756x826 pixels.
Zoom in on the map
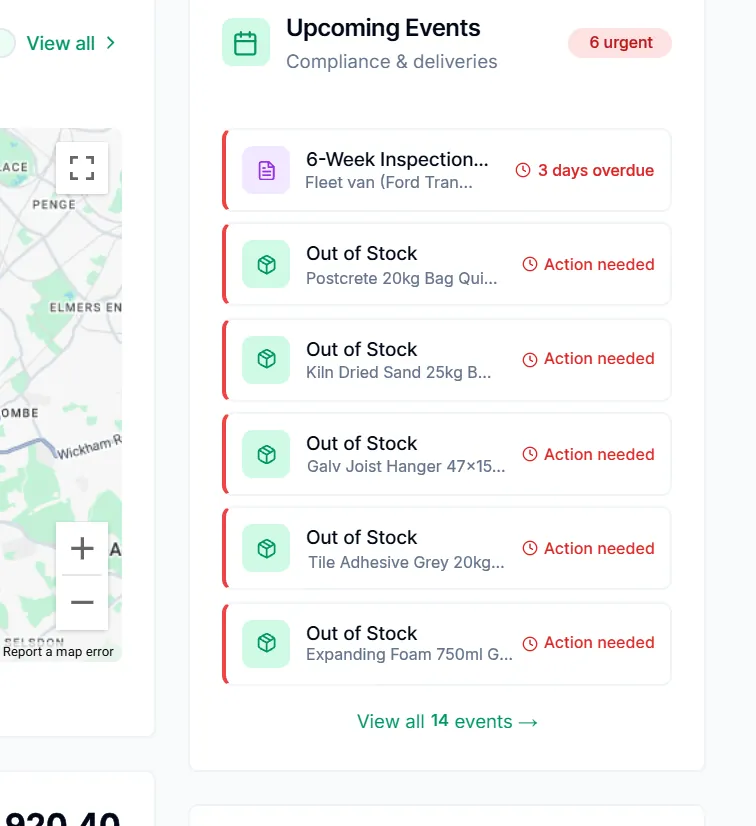tap(82, 548)
